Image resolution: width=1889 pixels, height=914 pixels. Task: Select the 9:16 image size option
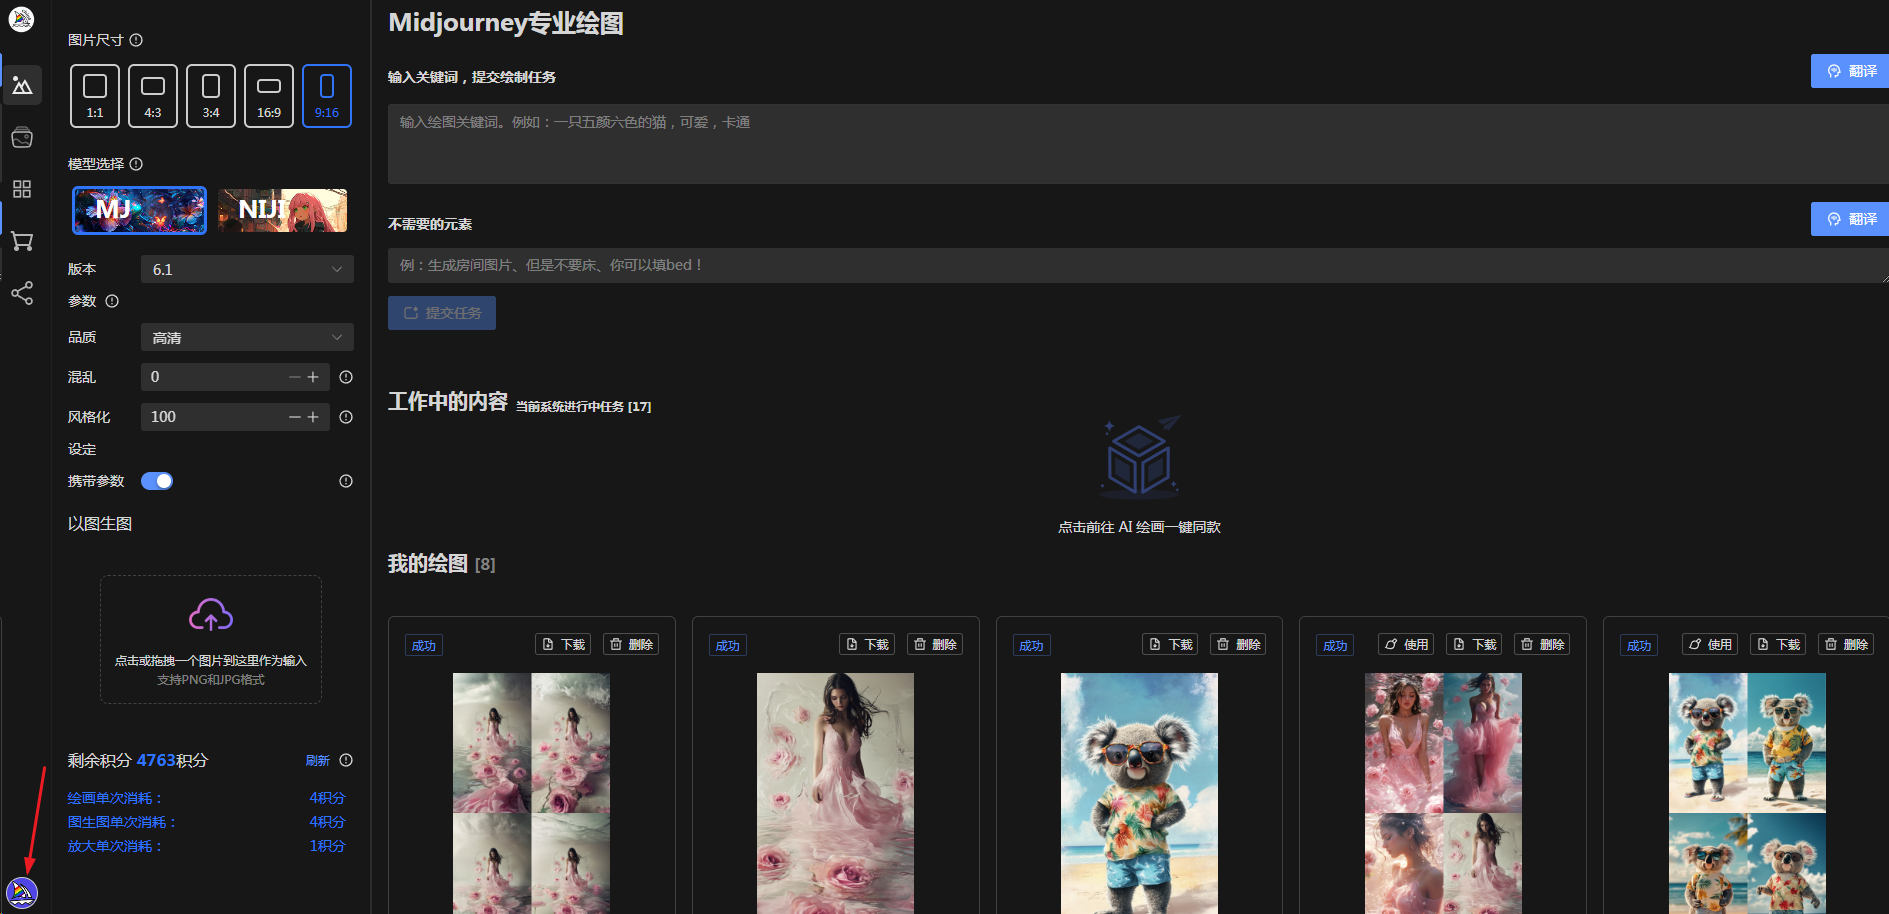coord(327,96)
